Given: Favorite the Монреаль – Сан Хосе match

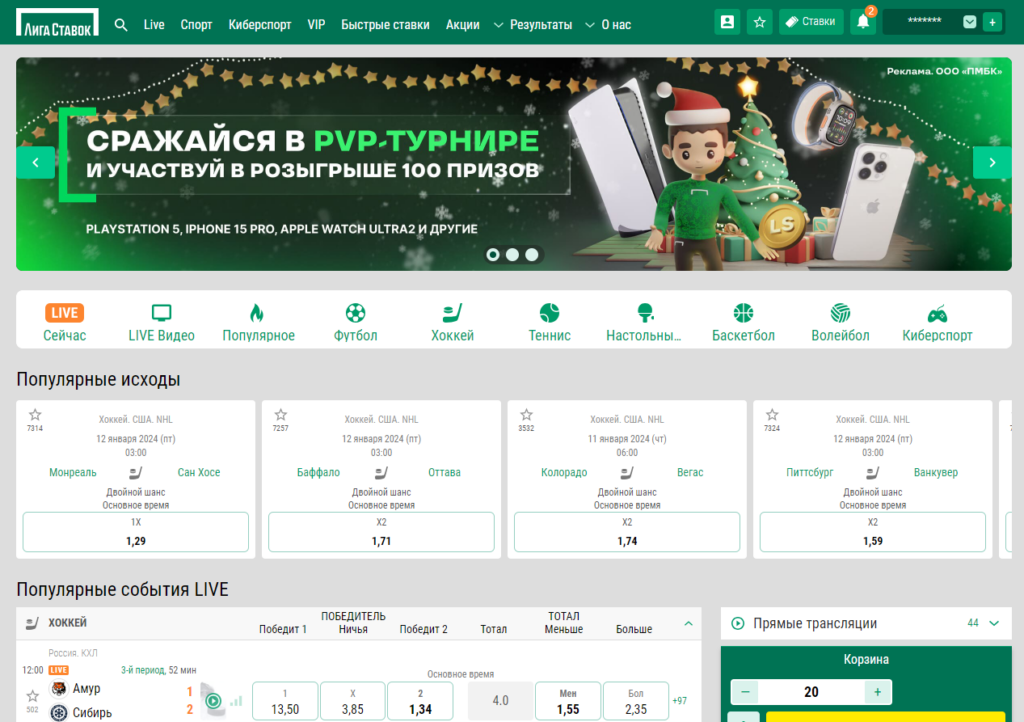Looking at the screenshot, I should 35,415.
